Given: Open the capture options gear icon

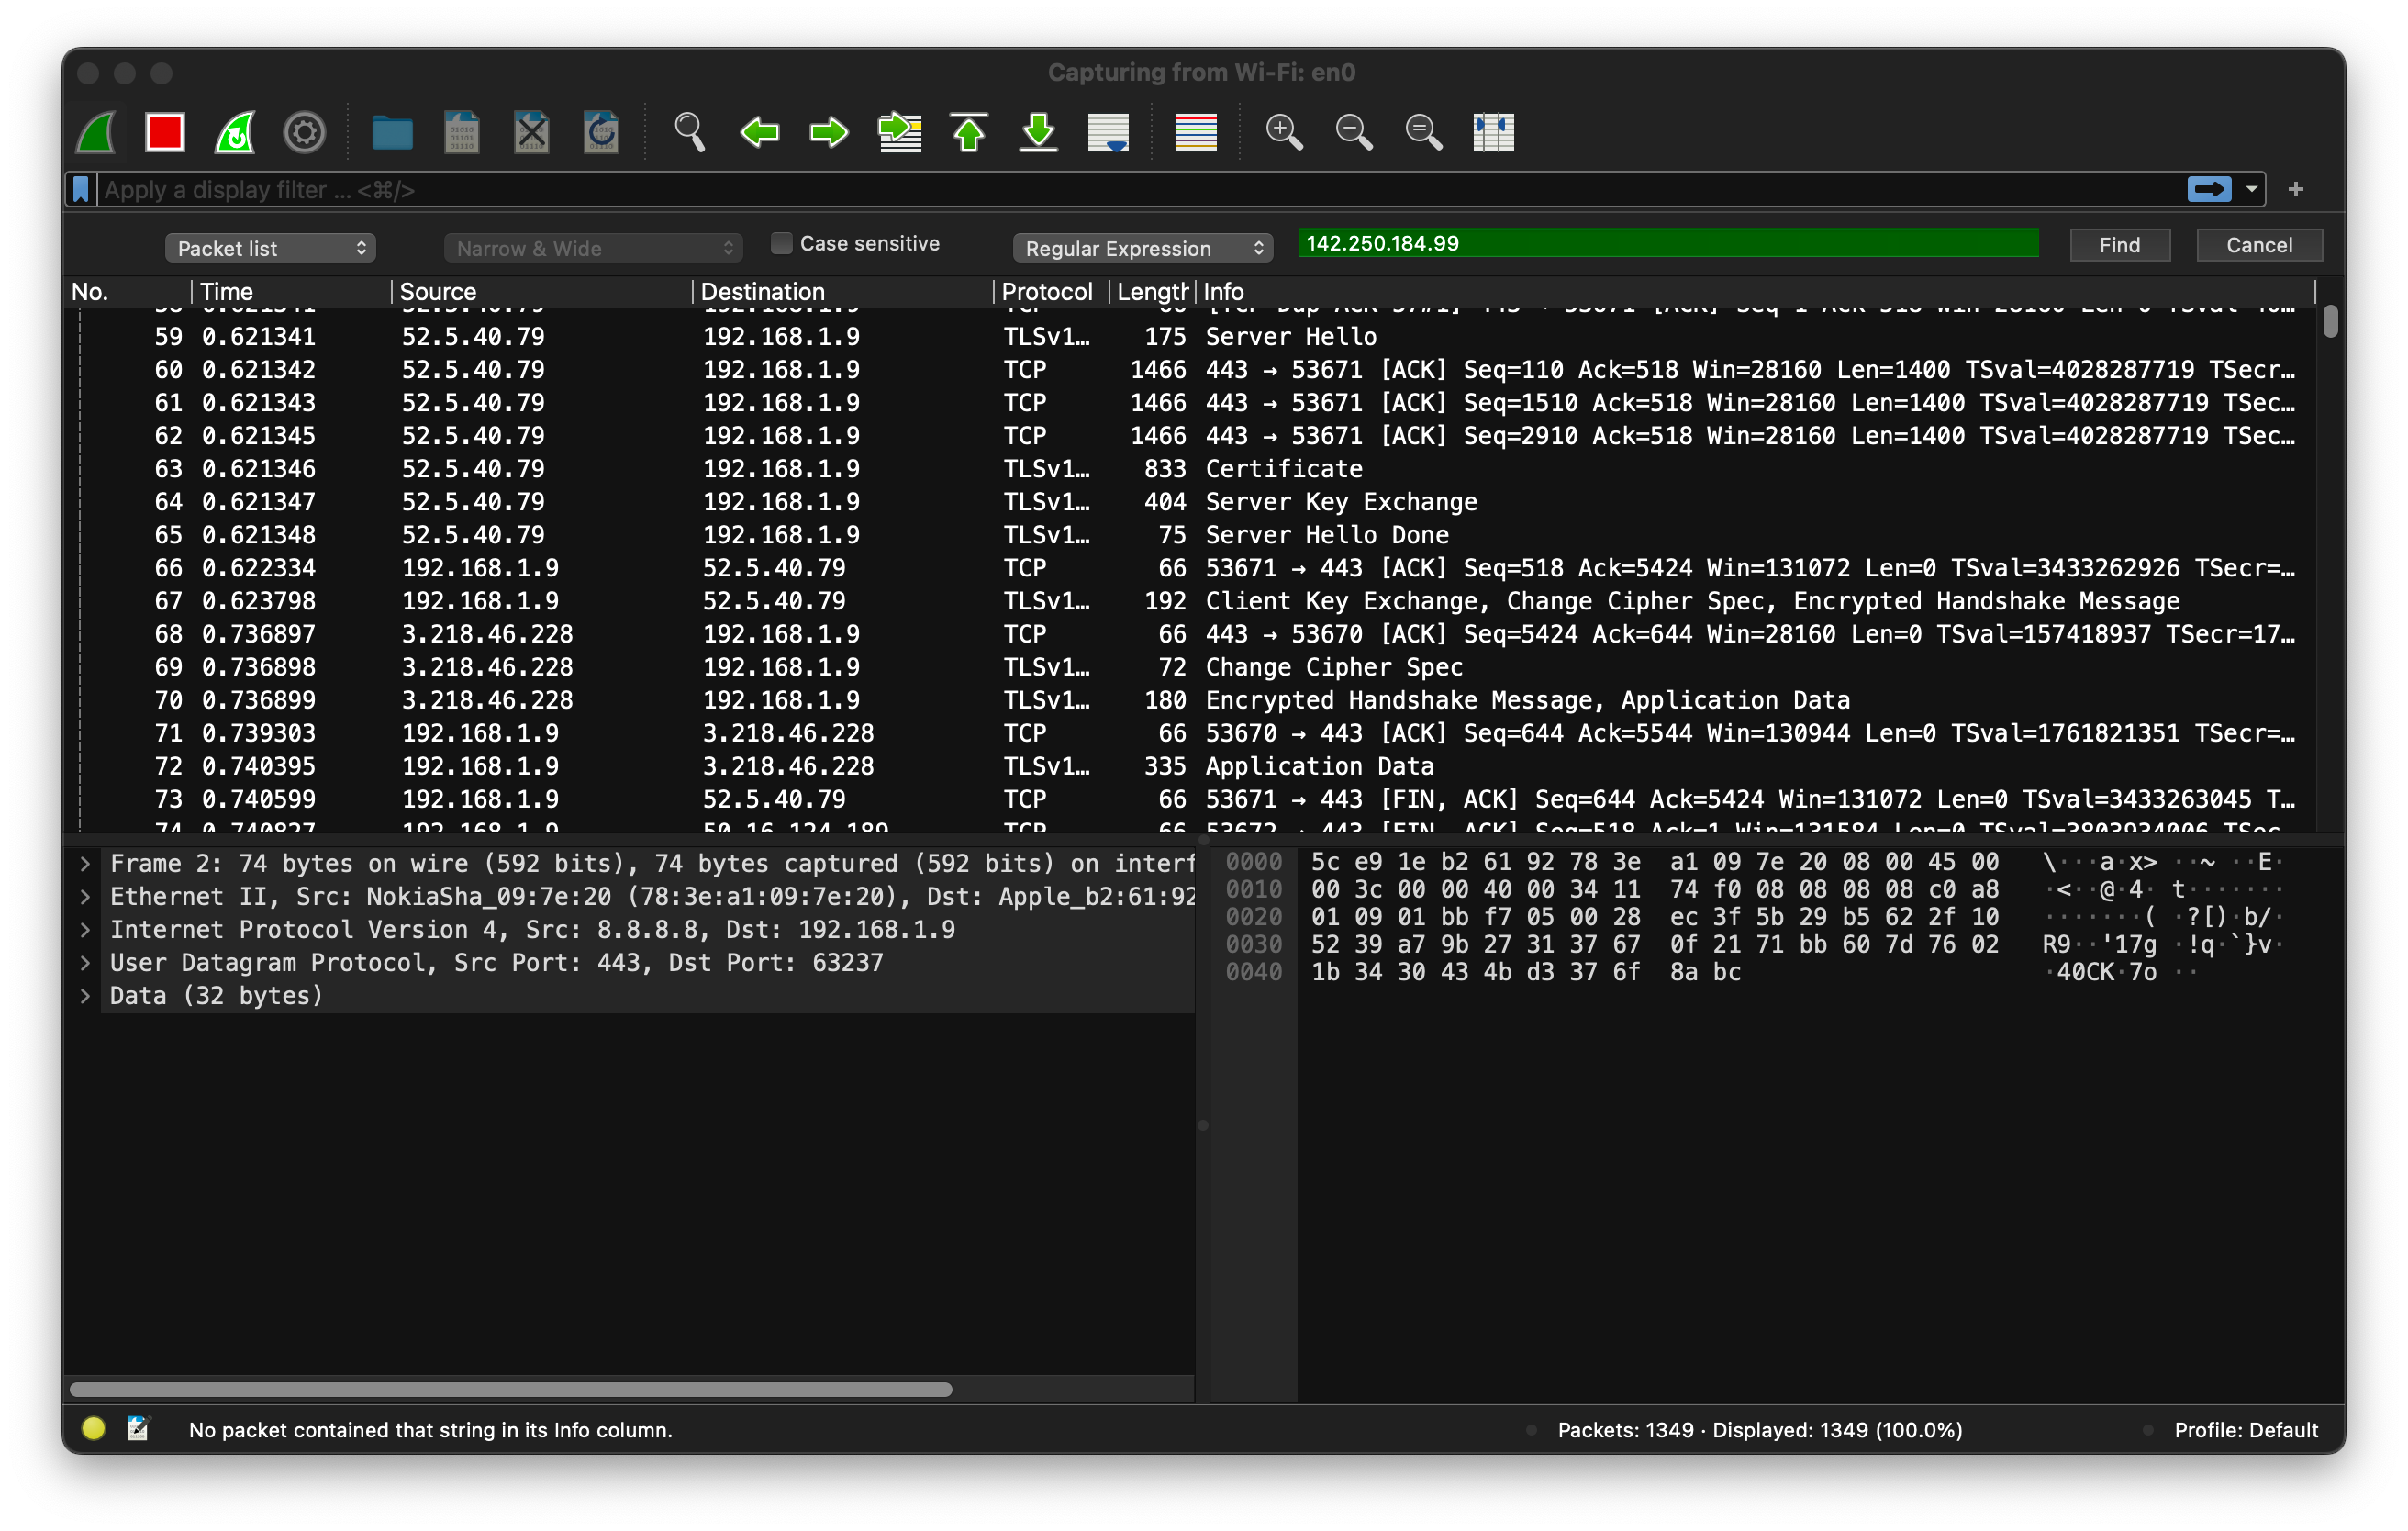Looking at the screenshot, I should (x=304, y=132).
